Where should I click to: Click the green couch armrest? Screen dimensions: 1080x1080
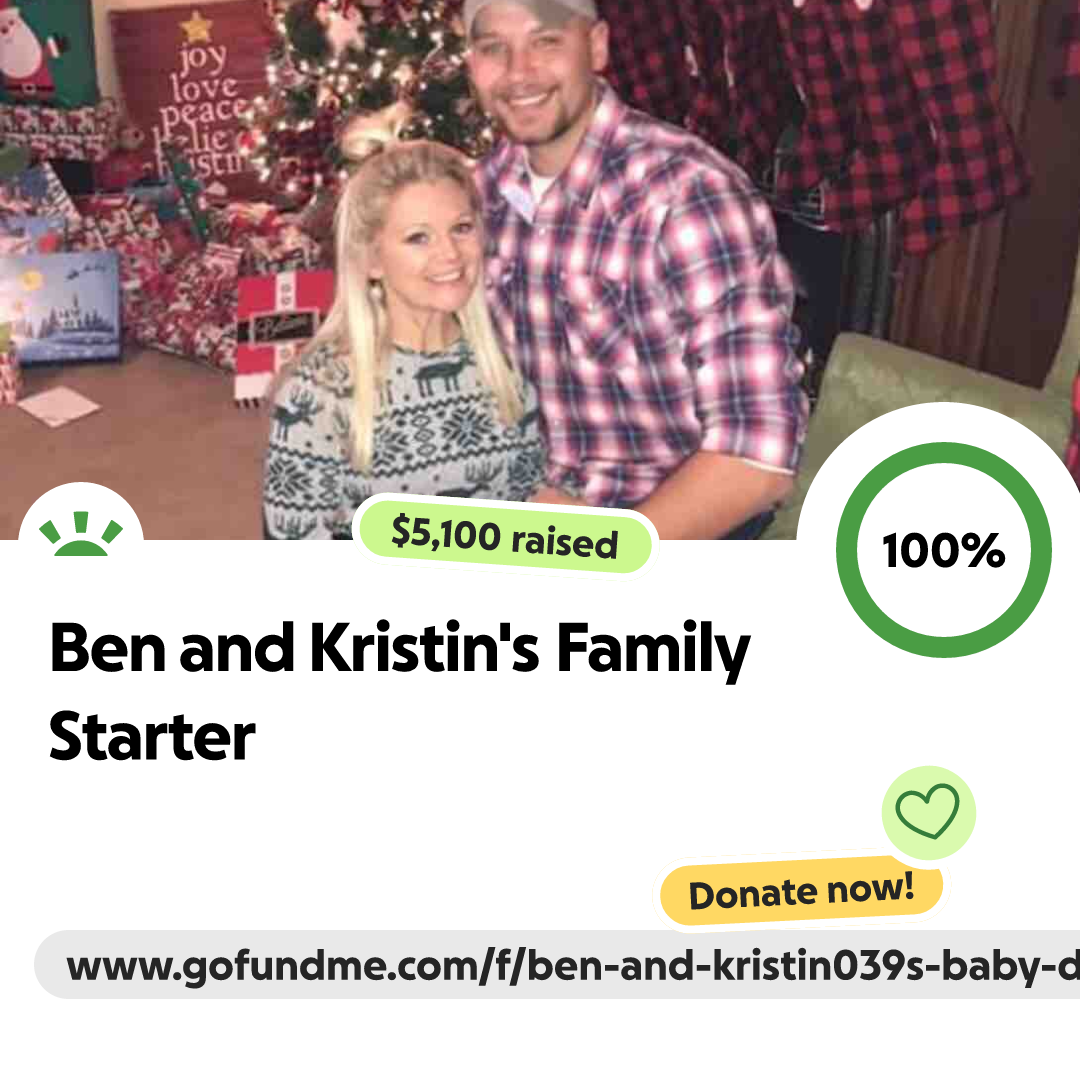(x=923, y=386)
